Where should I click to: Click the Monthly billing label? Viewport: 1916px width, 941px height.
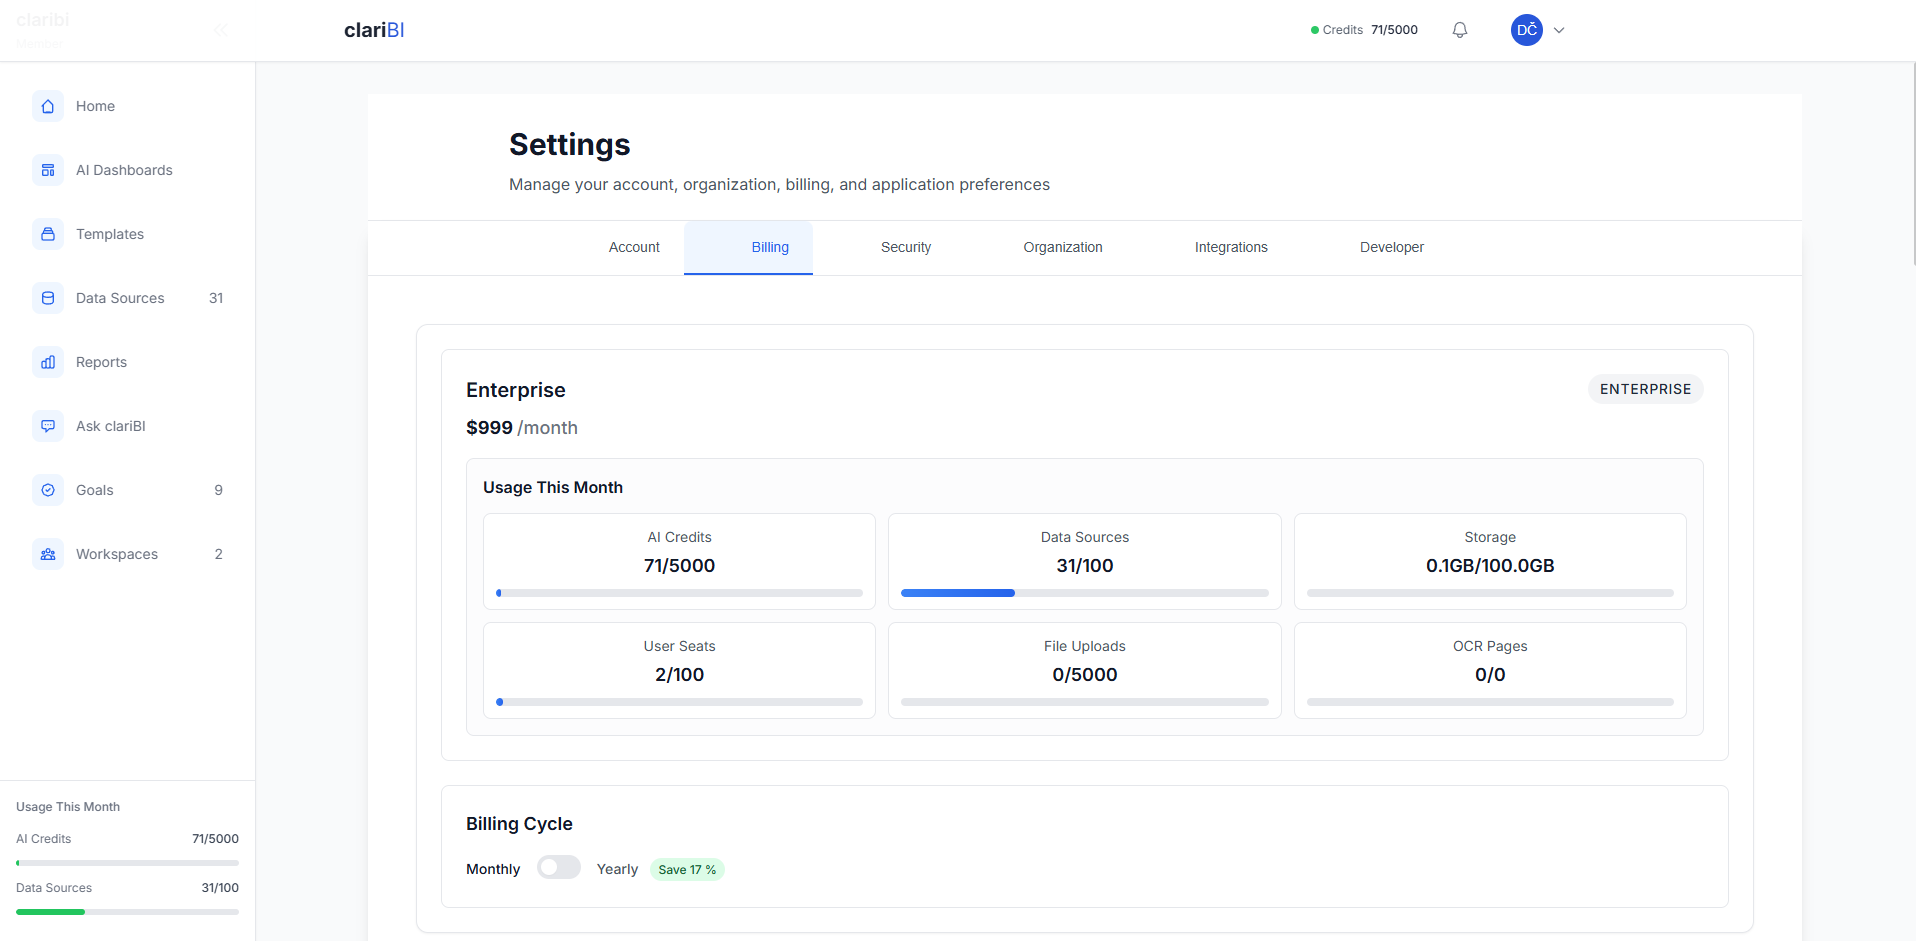tap(493, 869)
